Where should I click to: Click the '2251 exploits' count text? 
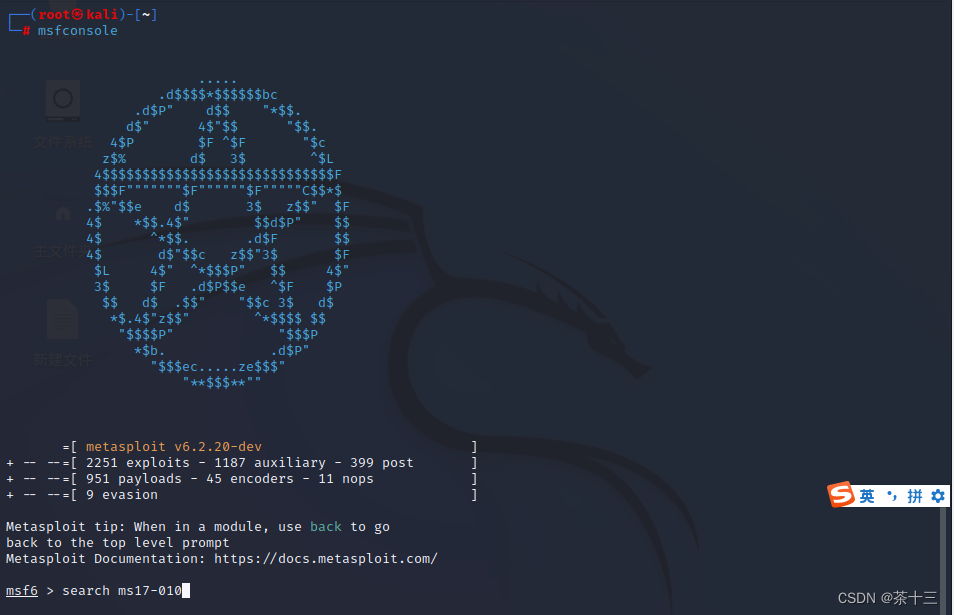pos(138,463)
